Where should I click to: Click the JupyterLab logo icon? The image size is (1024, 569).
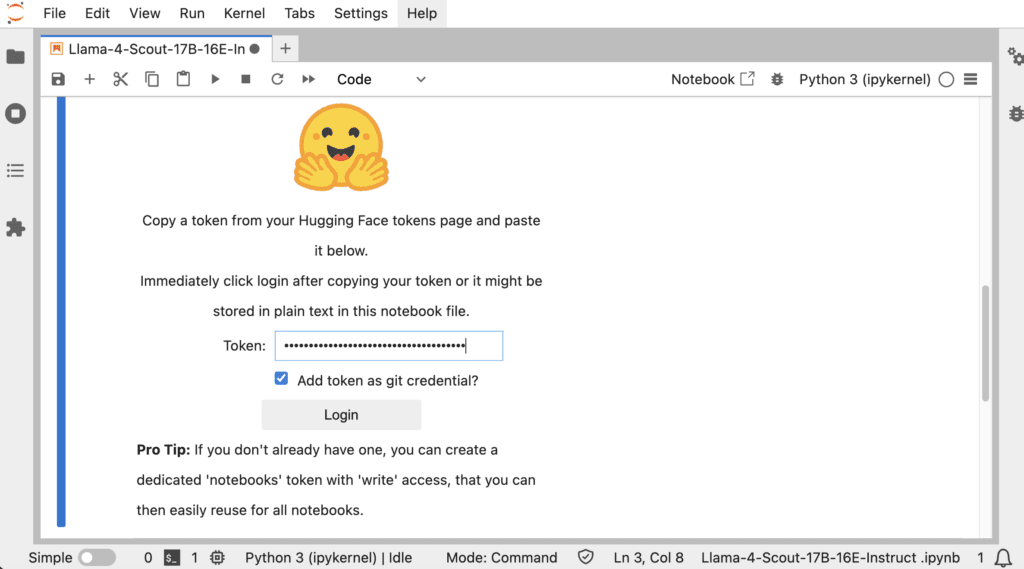pos(15,12)
